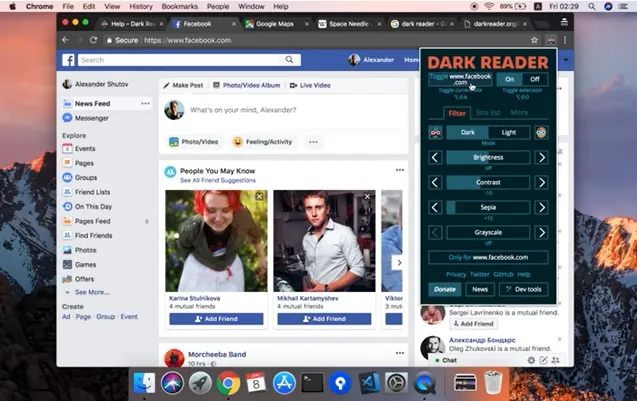
Task: Turn Dark Reader extension On
Action: click(510, 79)
